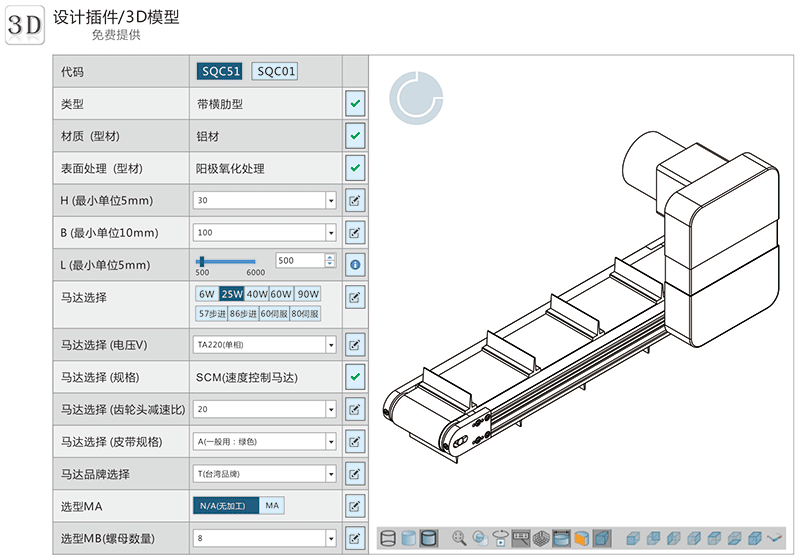Click the rotate view icon with play symbol
This screenshot has height=558, width=800.
[x=501, y=538]
